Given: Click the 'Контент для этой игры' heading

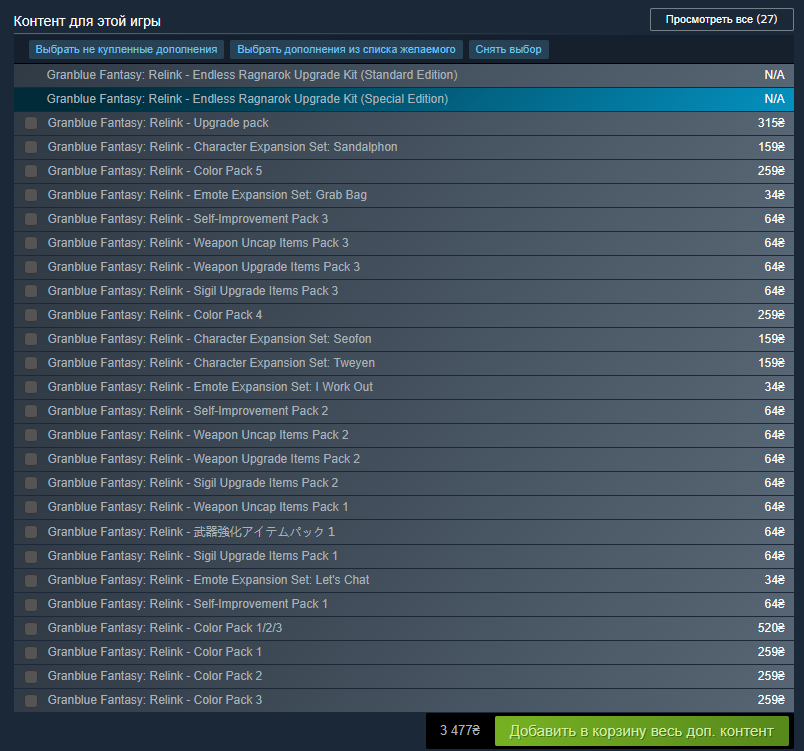Looking at the screenshot, I should pyautogui.click(x=87, y=21).
